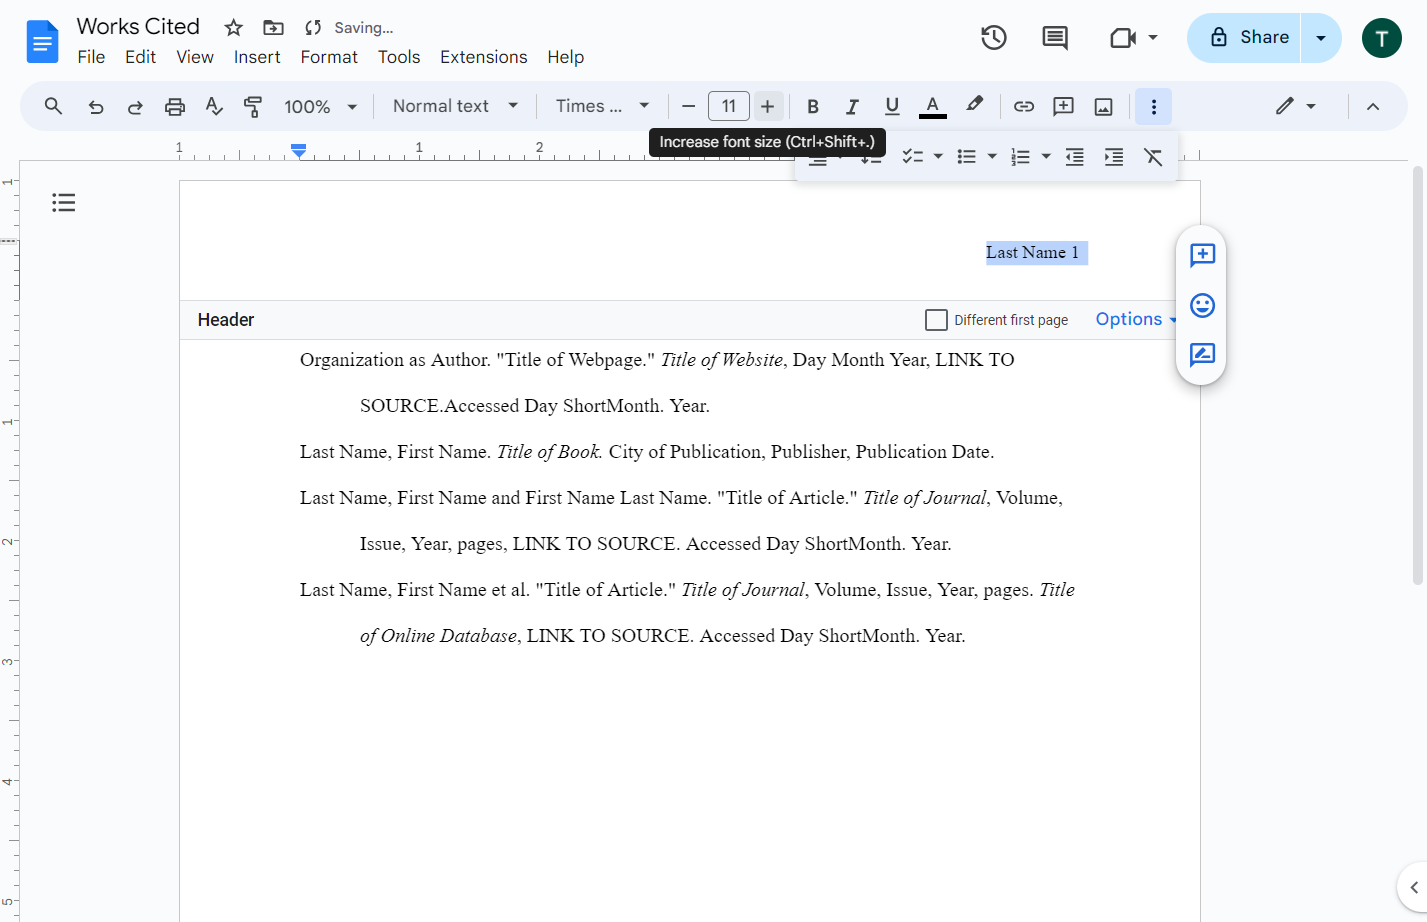Open the editing mode pencil dropdown
The image size is (1427, 922).
pos(1295,106)
